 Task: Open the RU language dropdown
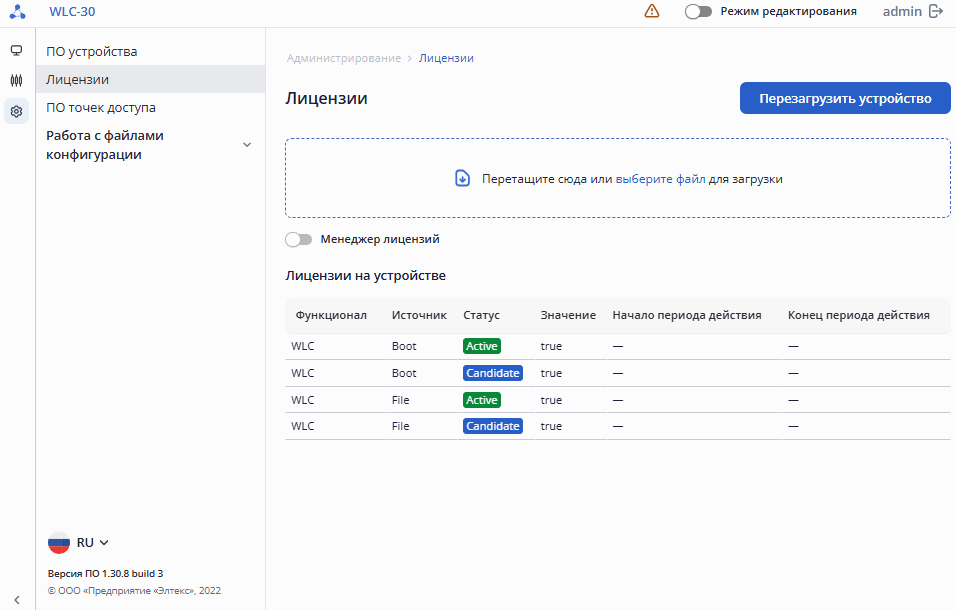92,543
